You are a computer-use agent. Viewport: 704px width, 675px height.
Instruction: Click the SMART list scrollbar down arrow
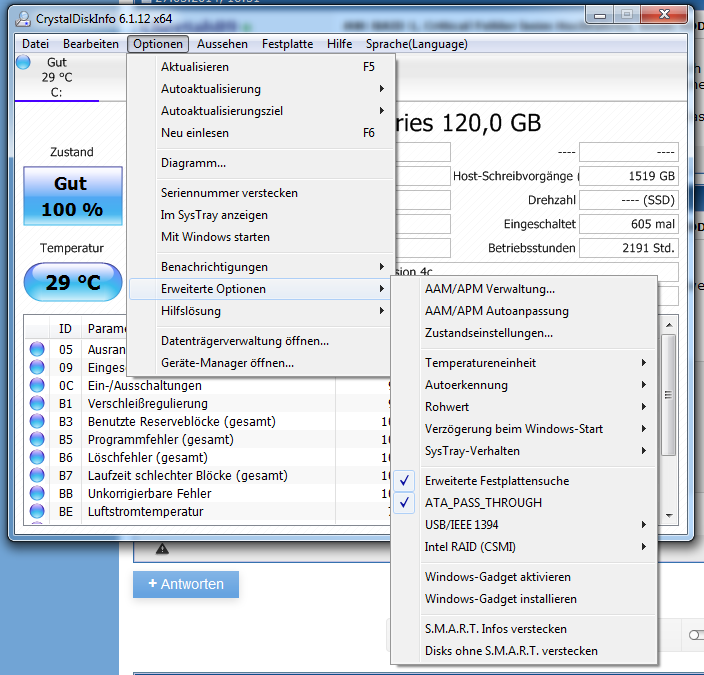(x=669, y=516)
